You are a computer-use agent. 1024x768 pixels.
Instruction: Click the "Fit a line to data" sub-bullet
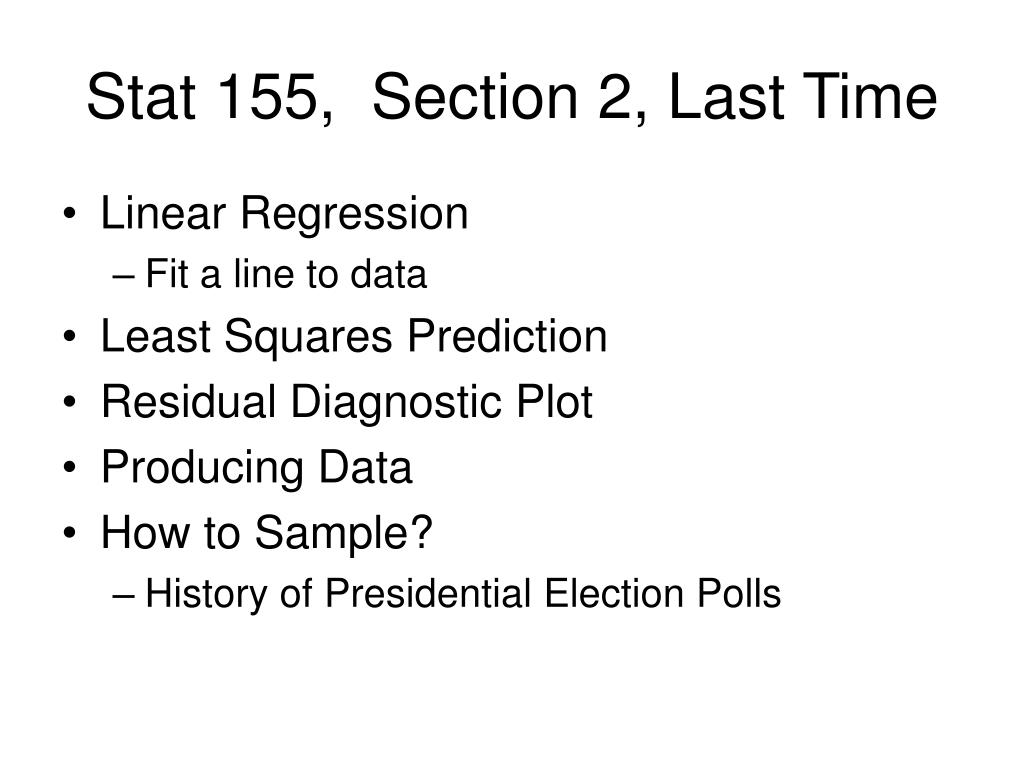click(x=286, y=274)
